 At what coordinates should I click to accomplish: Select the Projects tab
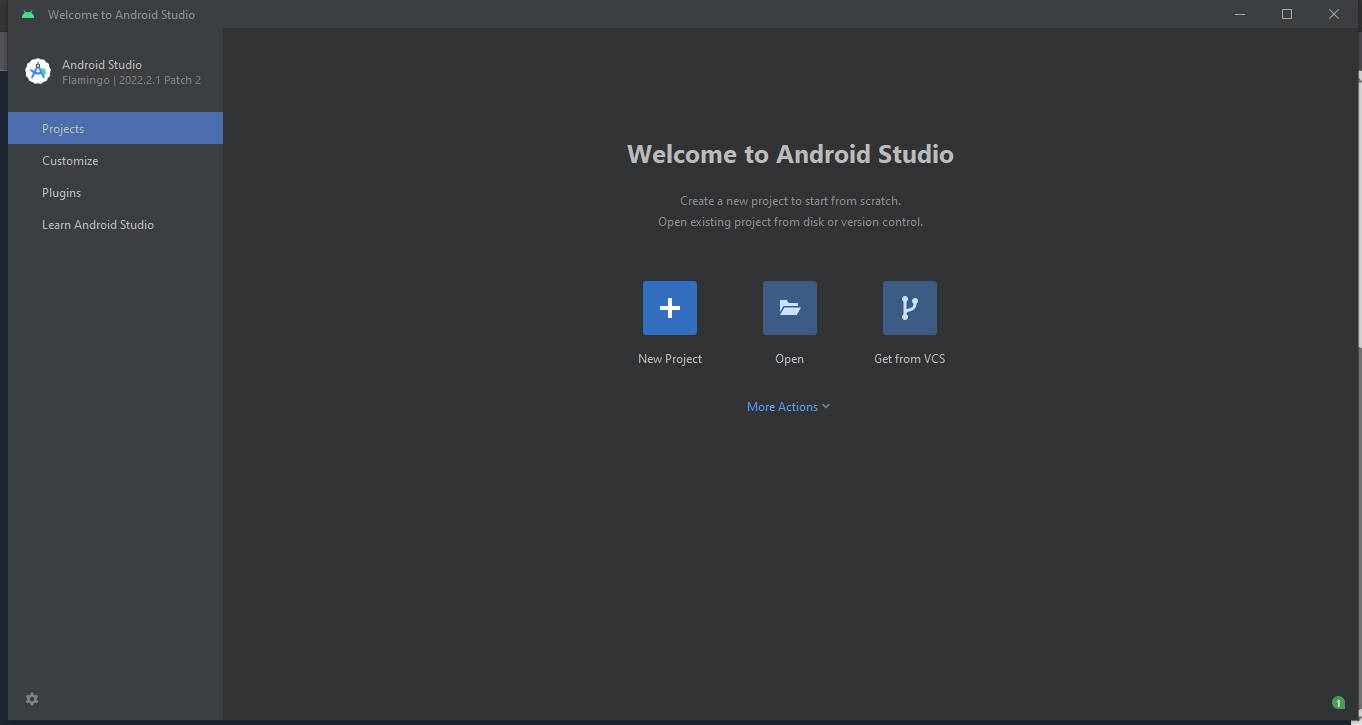115,128
